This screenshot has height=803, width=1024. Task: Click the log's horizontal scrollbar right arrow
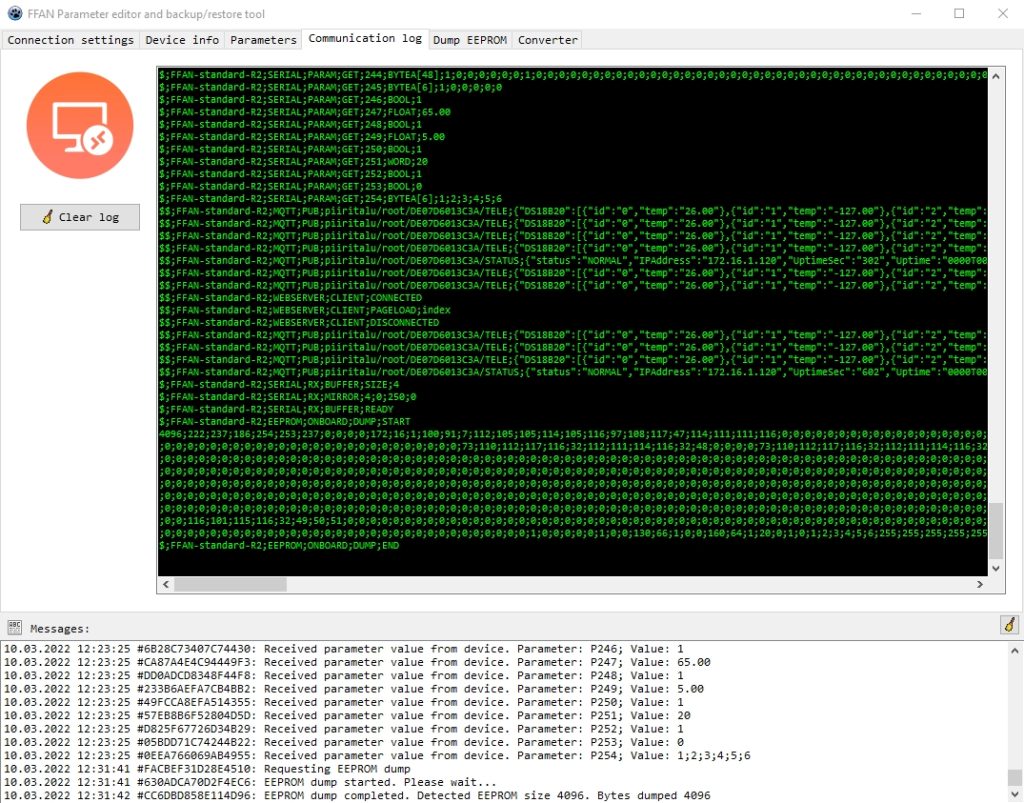tap(978, 584)
